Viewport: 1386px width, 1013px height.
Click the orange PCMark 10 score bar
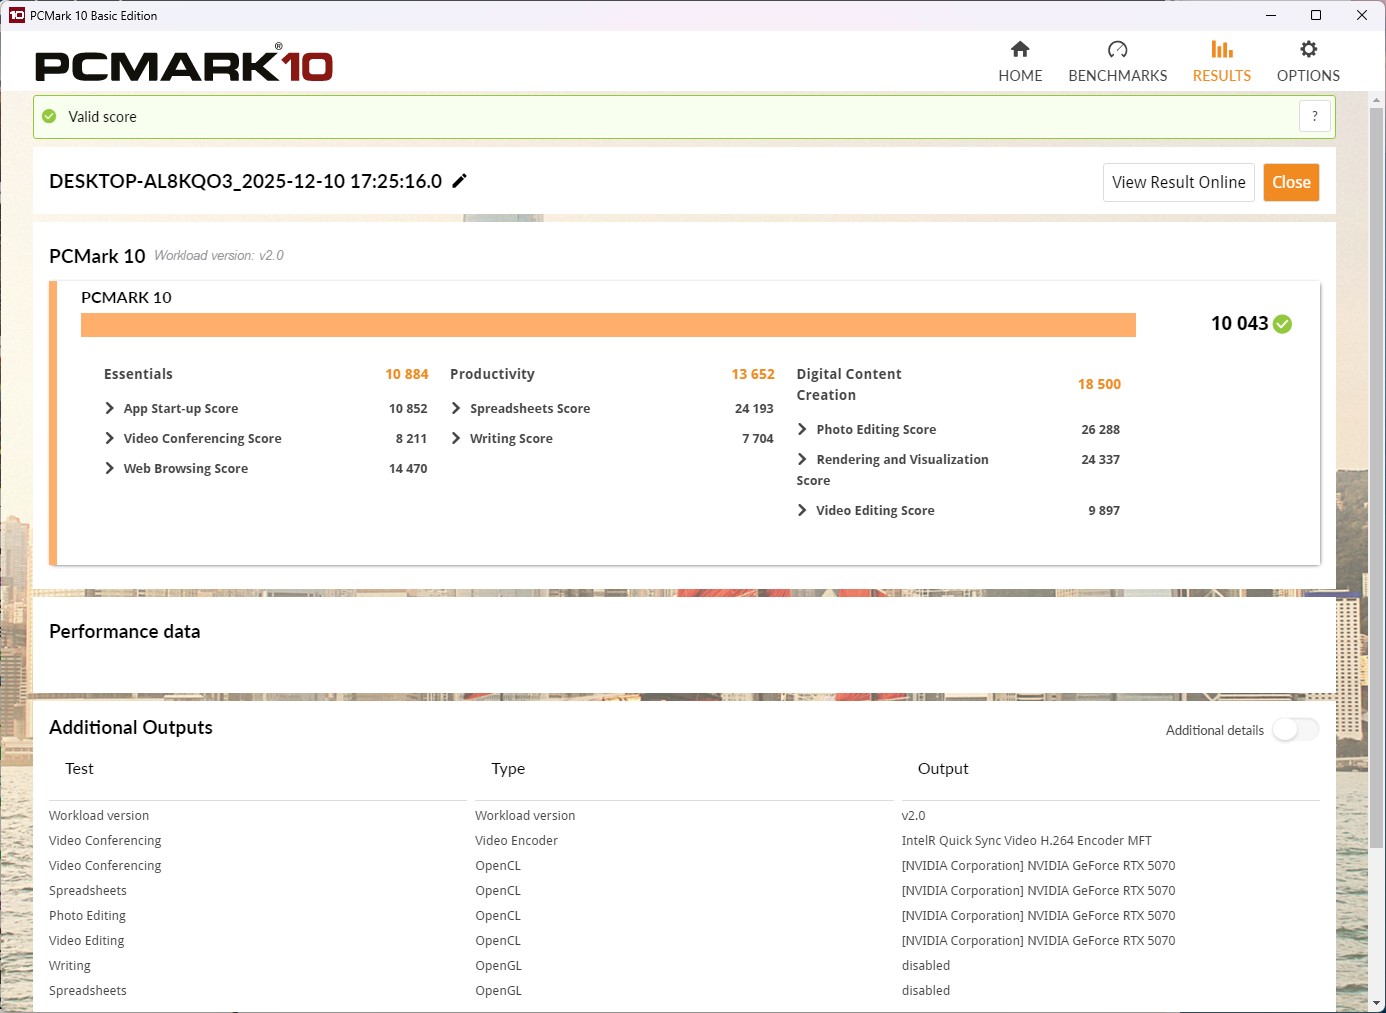(608, 325)
